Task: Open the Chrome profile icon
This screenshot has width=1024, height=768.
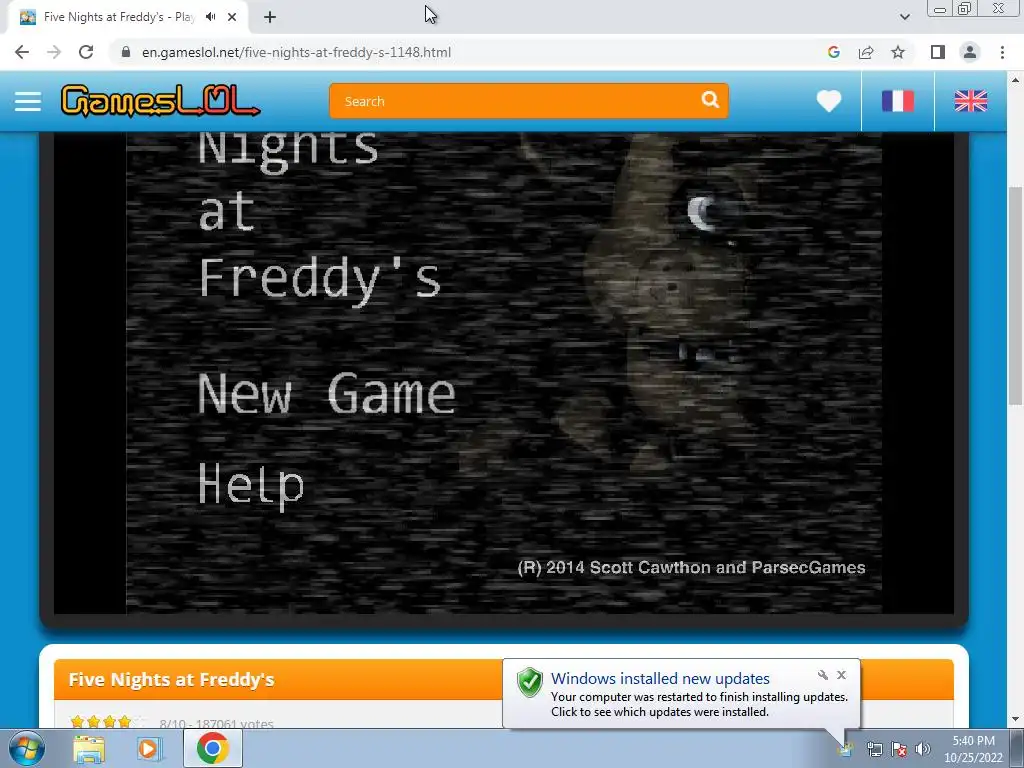Action: [x=970, y=52]
